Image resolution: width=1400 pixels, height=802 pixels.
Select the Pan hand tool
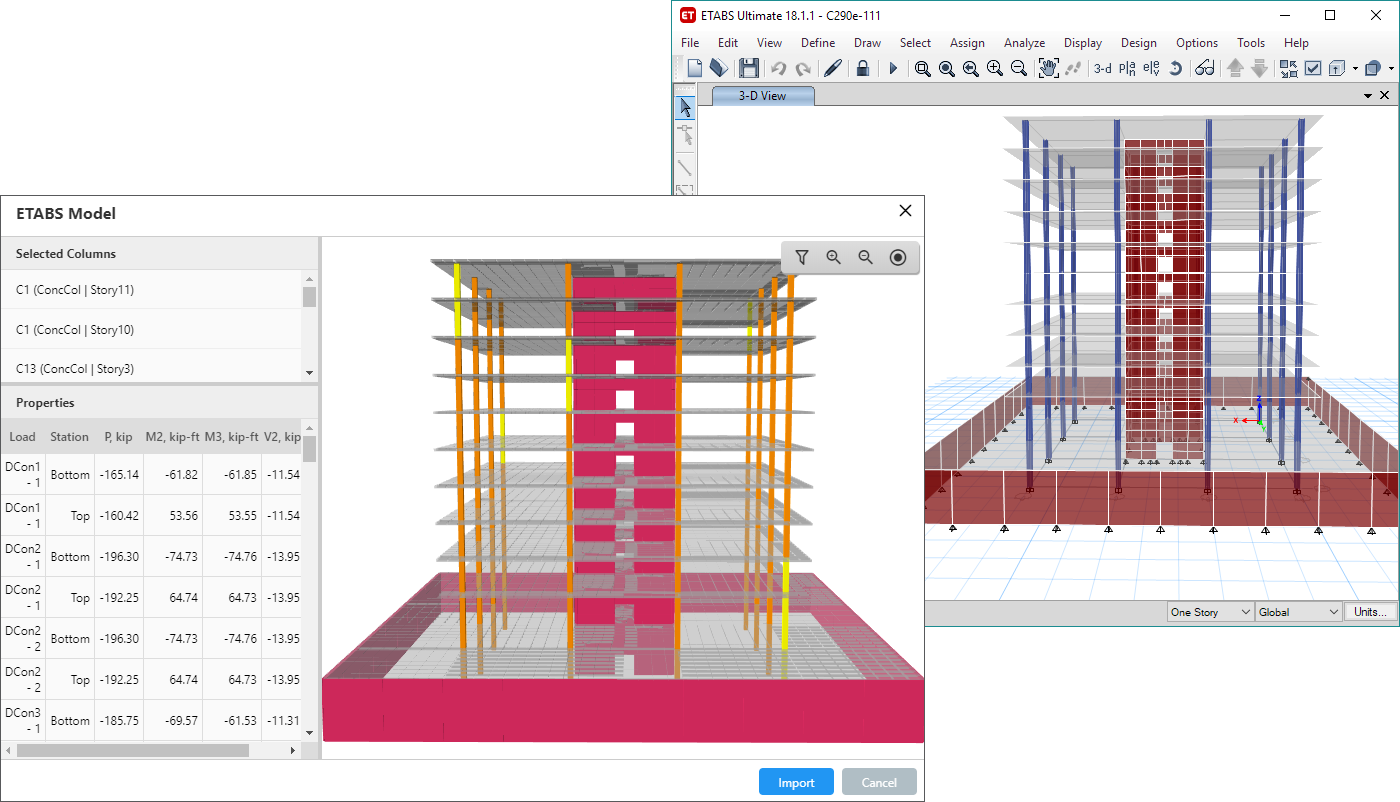point(1048,68)
